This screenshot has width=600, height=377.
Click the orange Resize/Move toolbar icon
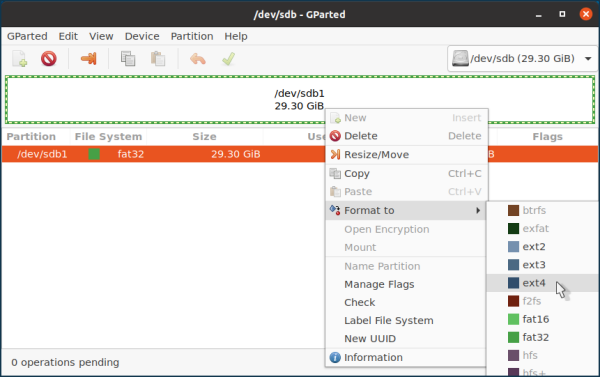click(88, 59)
